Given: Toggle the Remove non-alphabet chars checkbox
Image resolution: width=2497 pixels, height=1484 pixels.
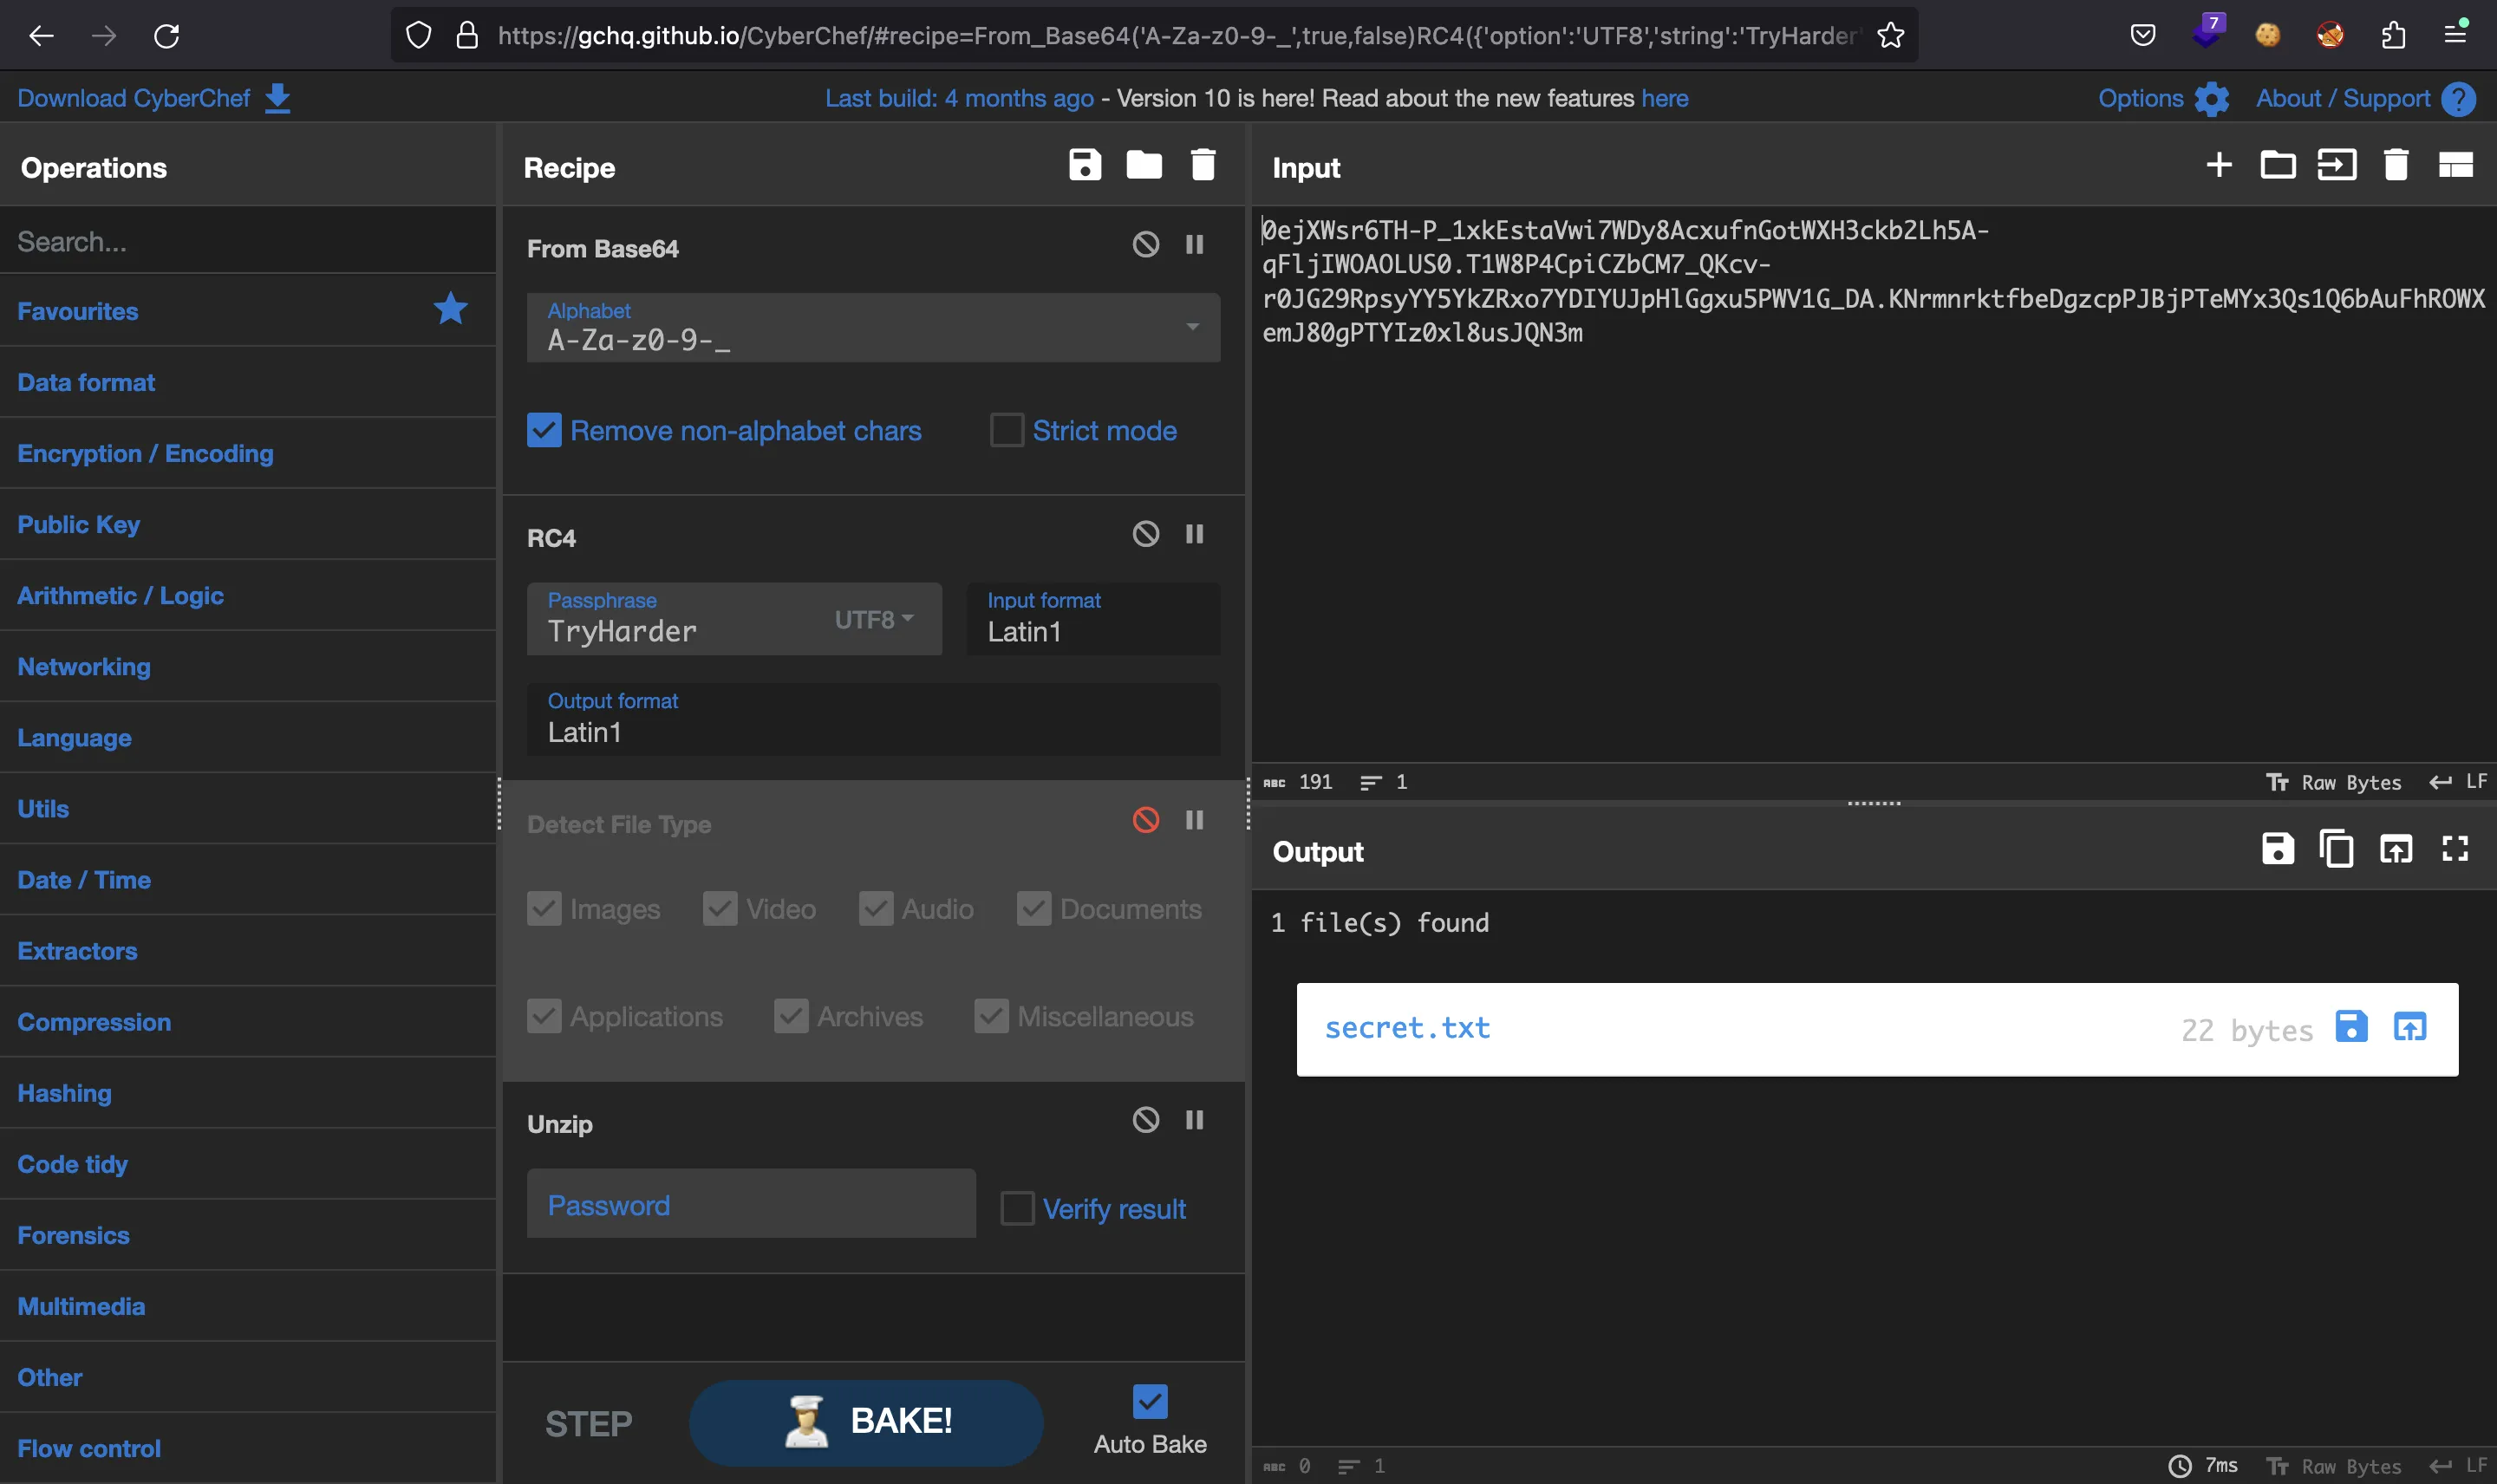Looking at the screenshot, I should (541, 429).
